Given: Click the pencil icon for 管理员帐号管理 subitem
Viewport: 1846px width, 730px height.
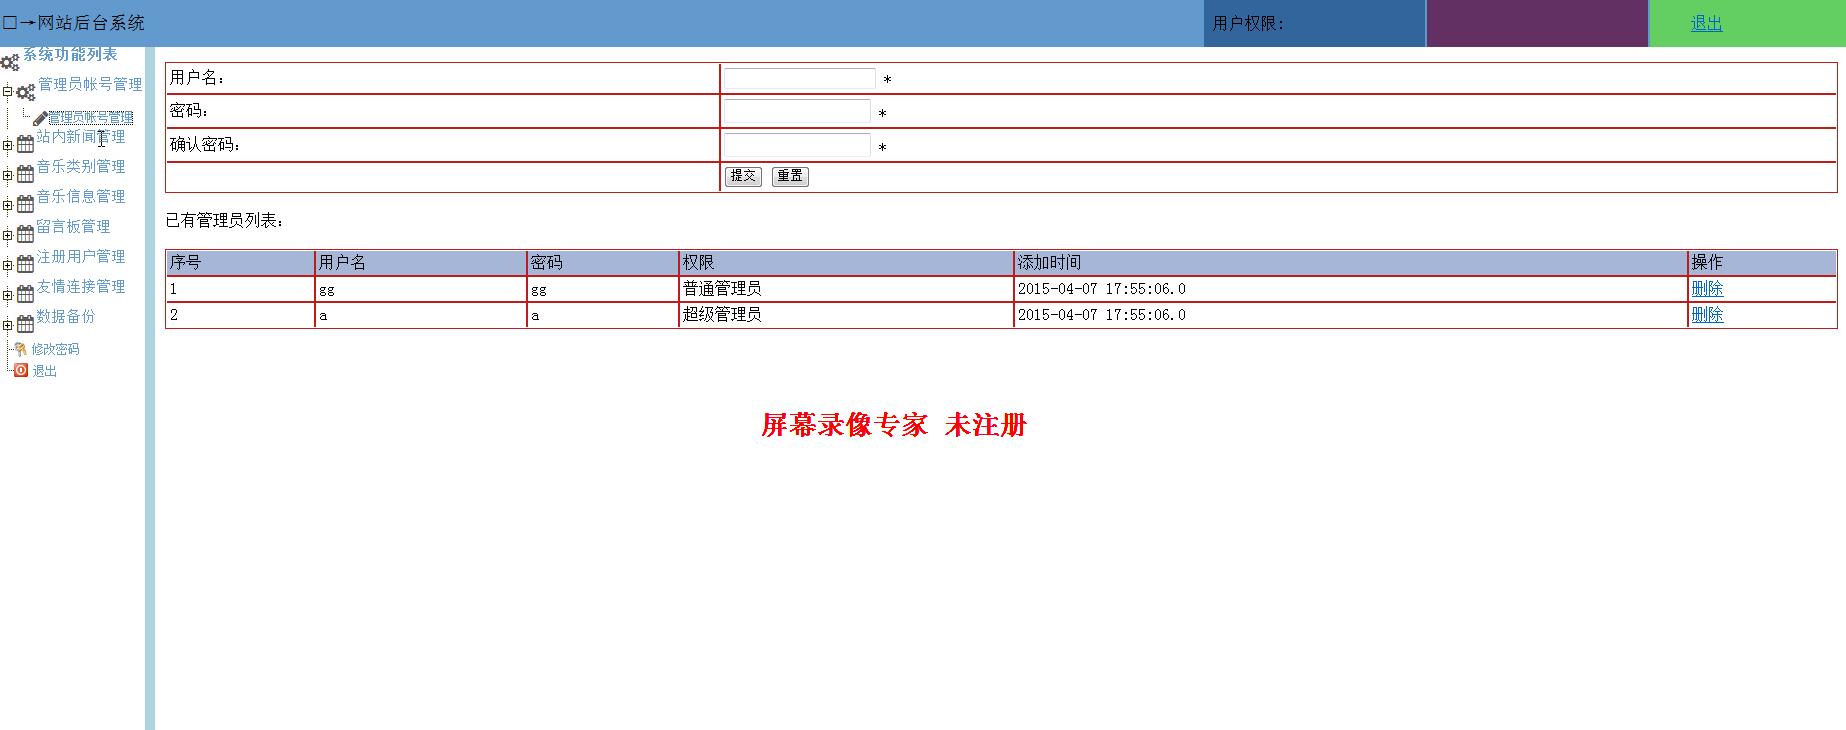Looking at the screenshot, I should (x=40, y=119).
